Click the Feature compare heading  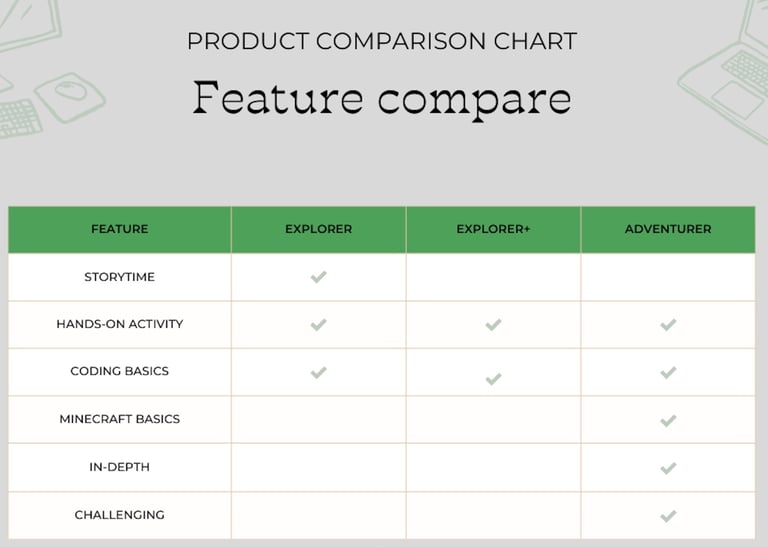[382, 98]
